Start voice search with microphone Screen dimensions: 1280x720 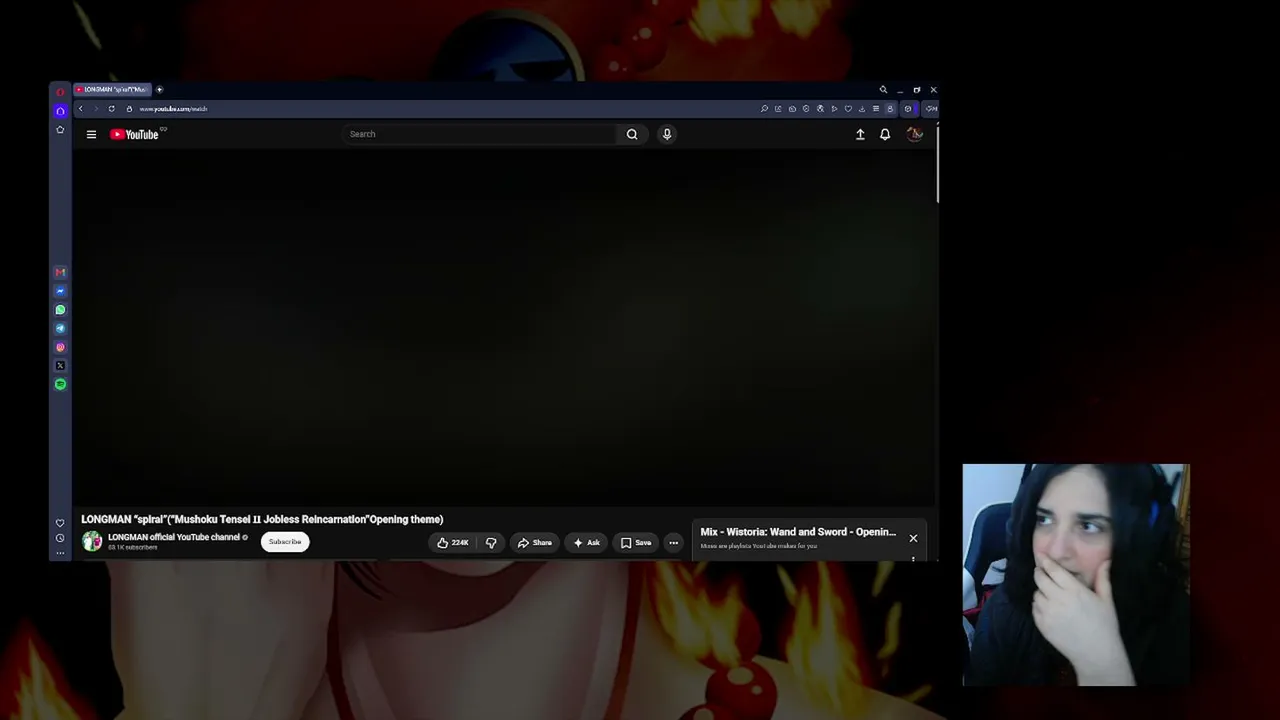tap(667, 134)
